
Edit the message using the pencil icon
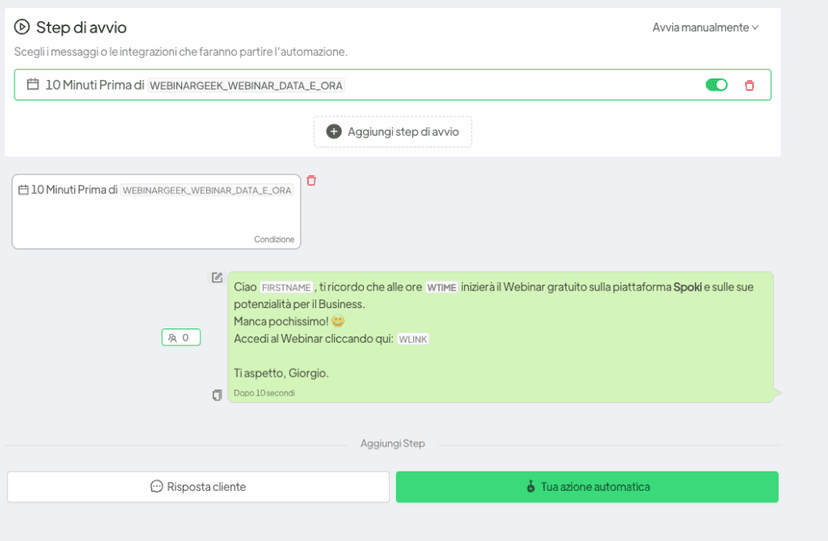[x=217, y=278]
